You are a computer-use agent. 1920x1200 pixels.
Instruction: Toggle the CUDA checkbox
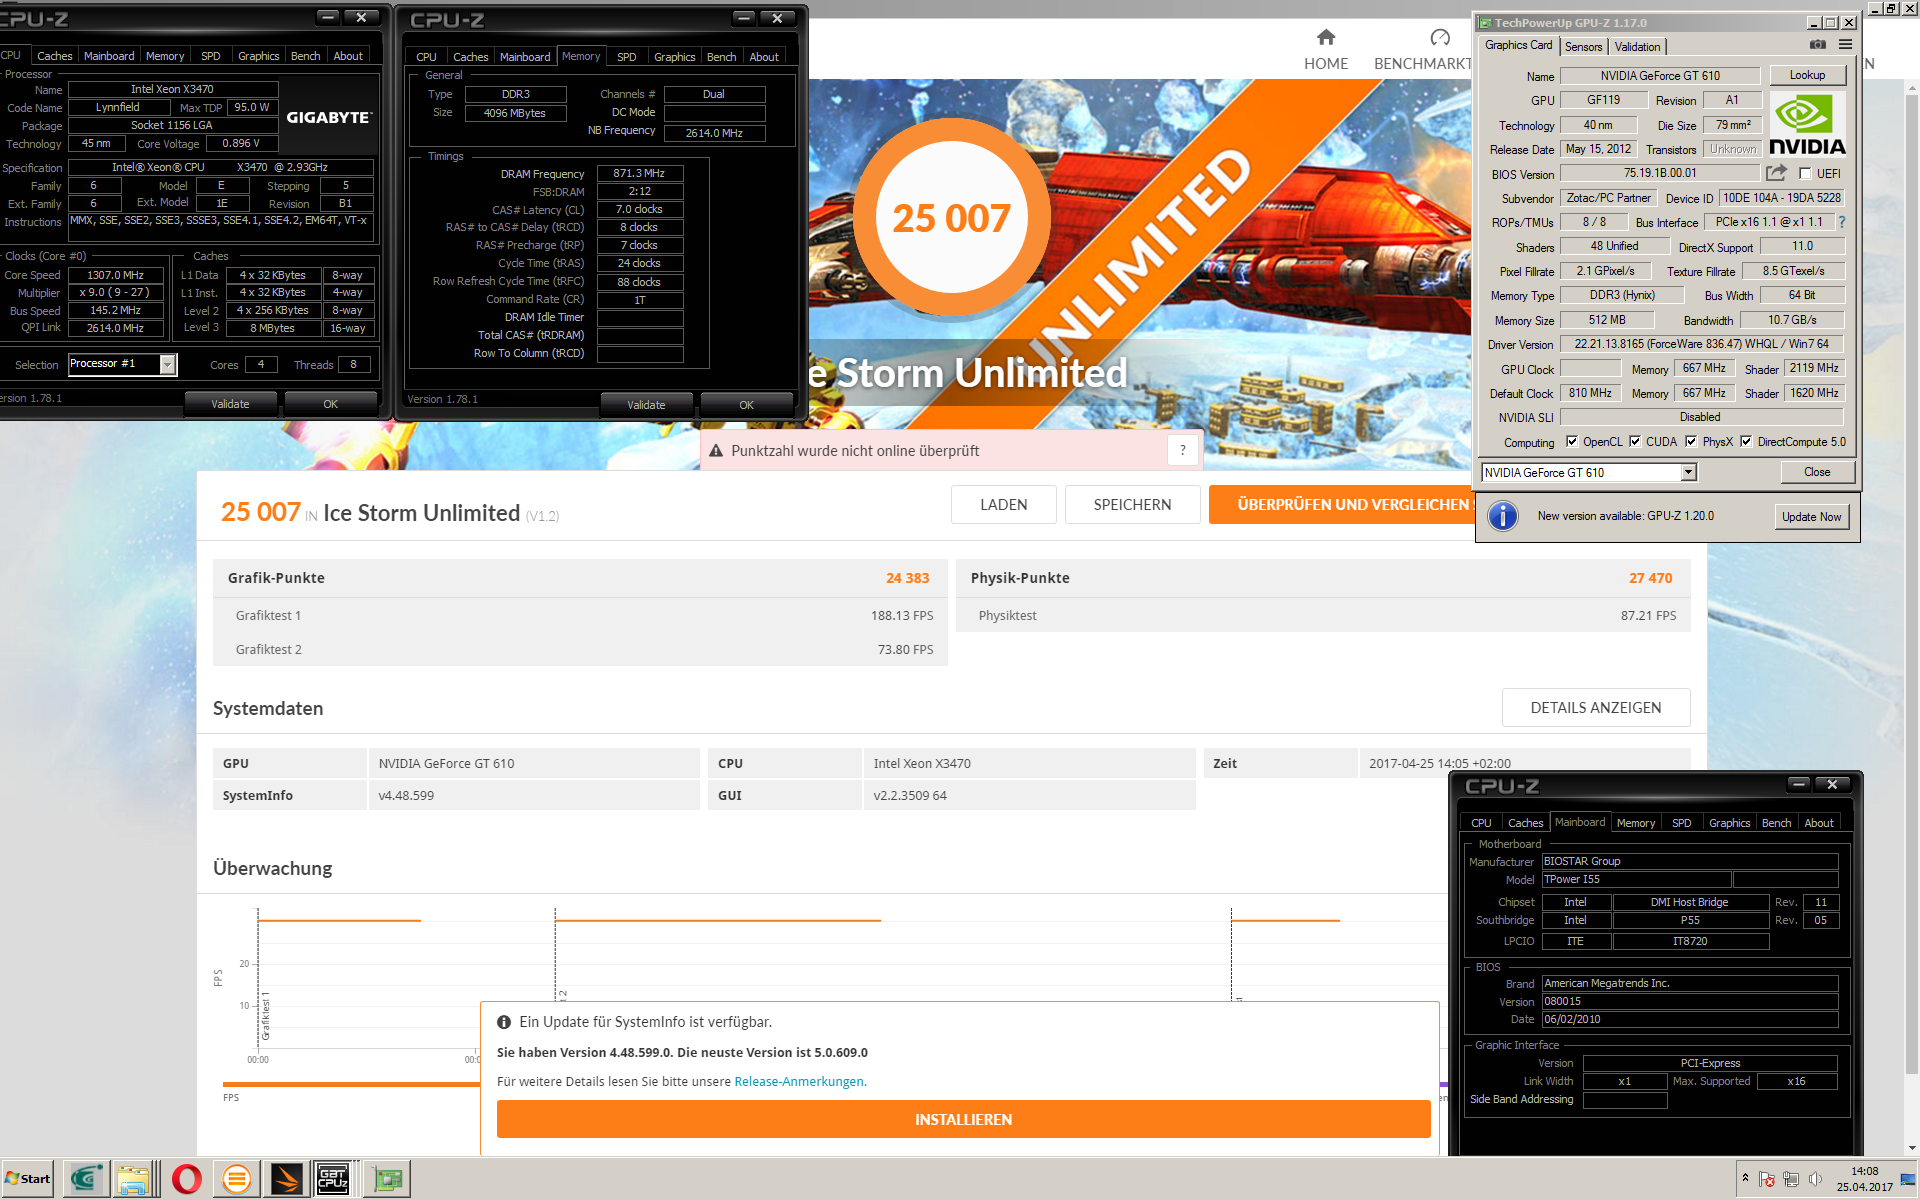point(1635,441)
